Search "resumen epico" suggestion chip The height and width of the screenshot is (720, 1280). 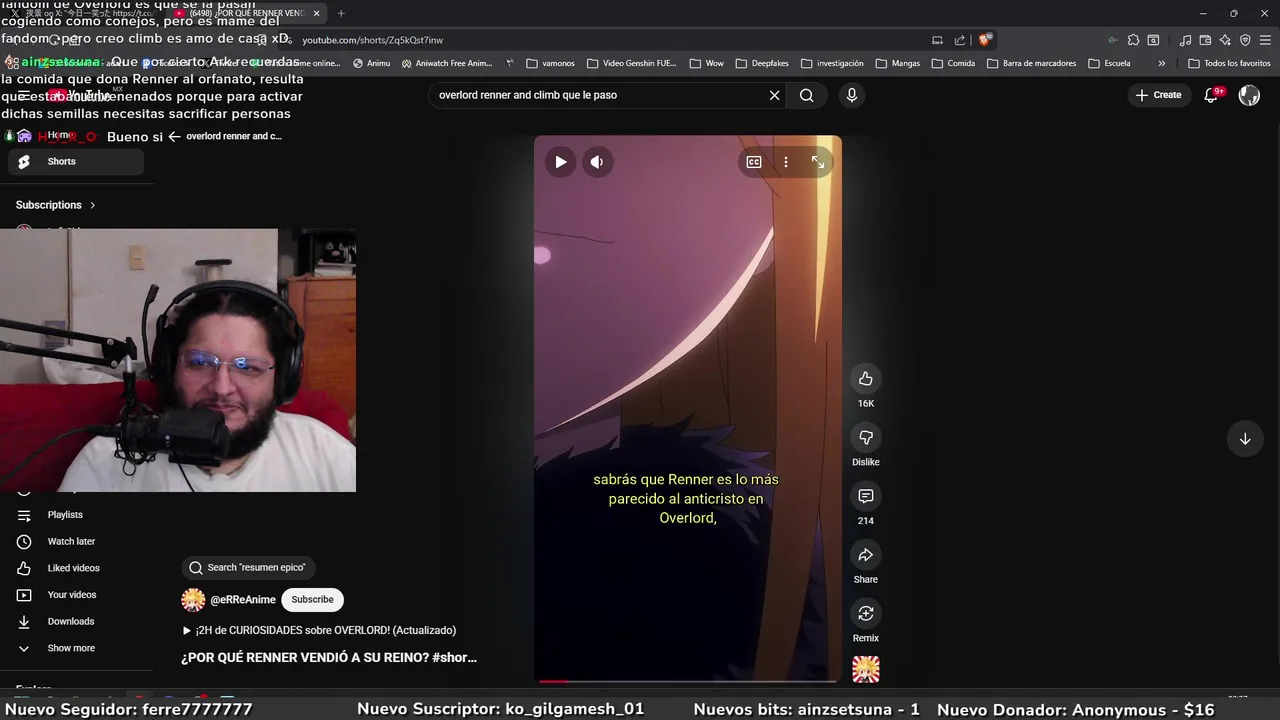point(248,567)
